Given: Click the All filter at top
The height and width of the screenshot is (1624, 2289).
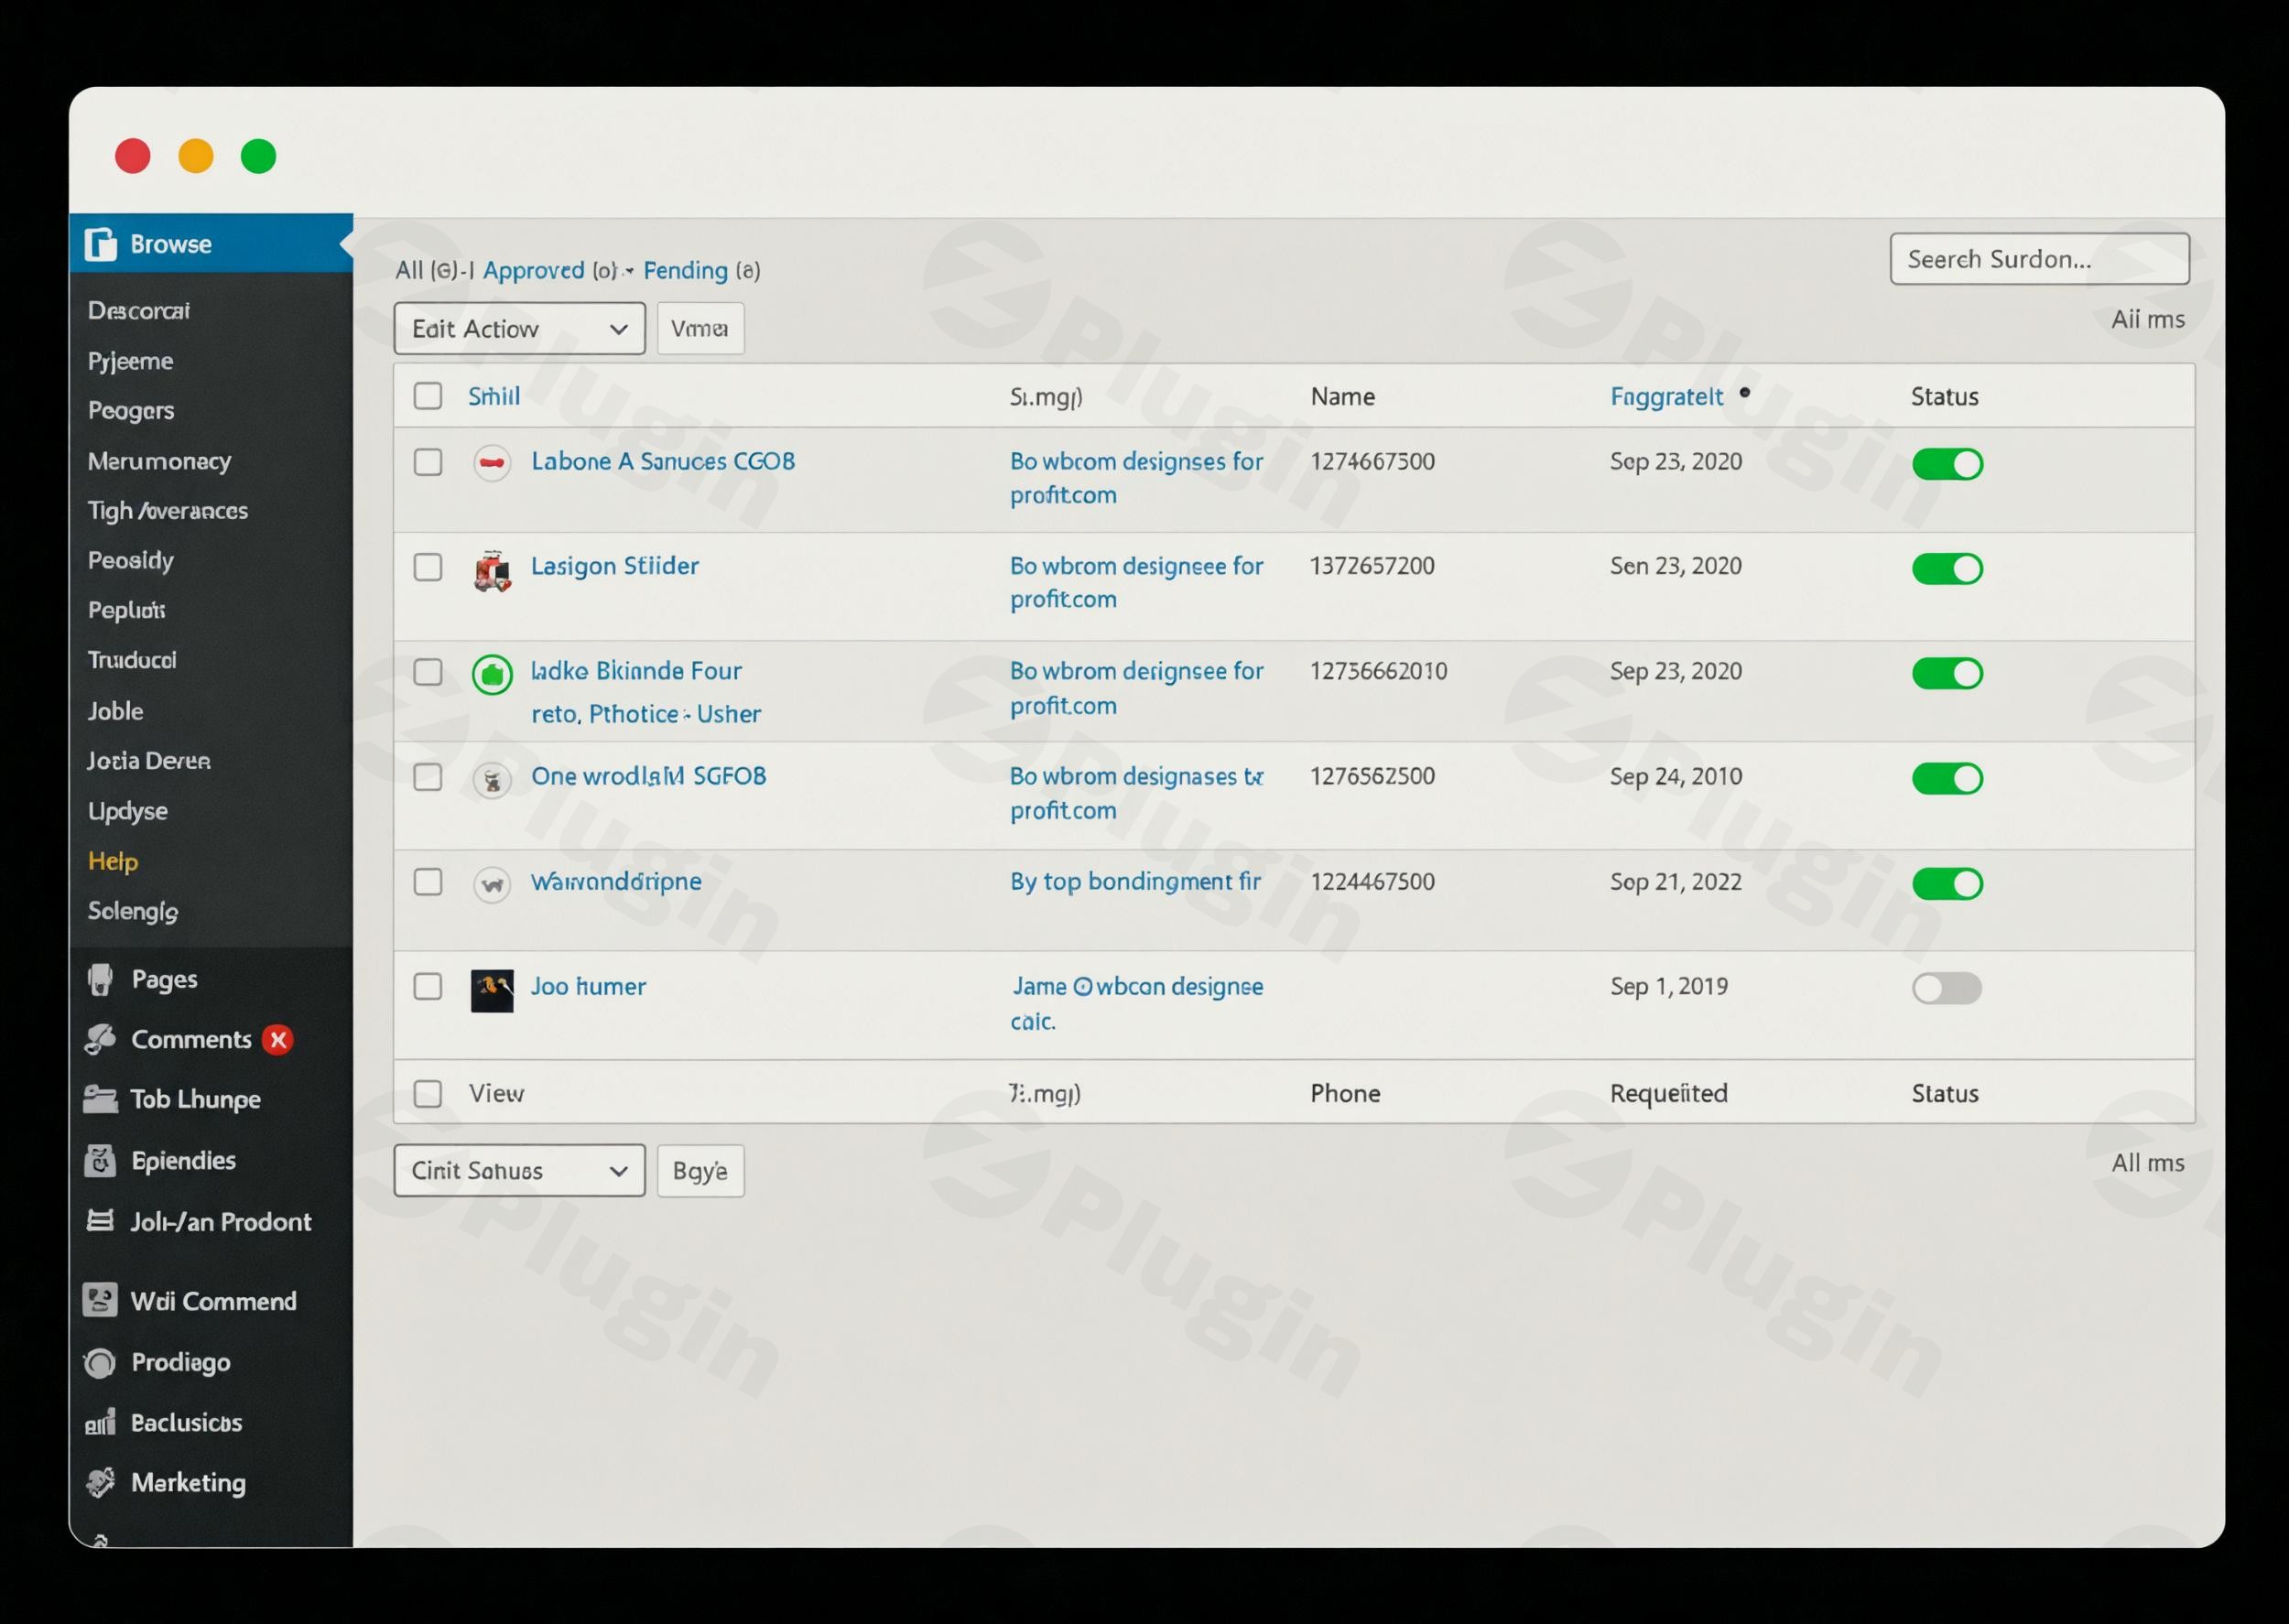Looking at the screenshot, I should coord(408,270).
